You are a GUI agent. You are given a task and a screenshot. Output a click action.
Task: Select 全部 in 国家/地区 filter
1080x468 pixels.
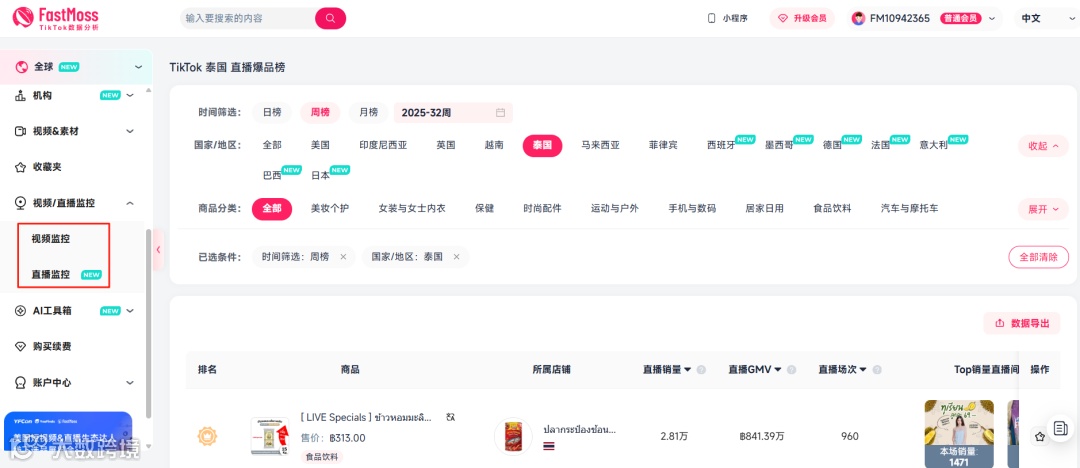click(x=272, y=145)
